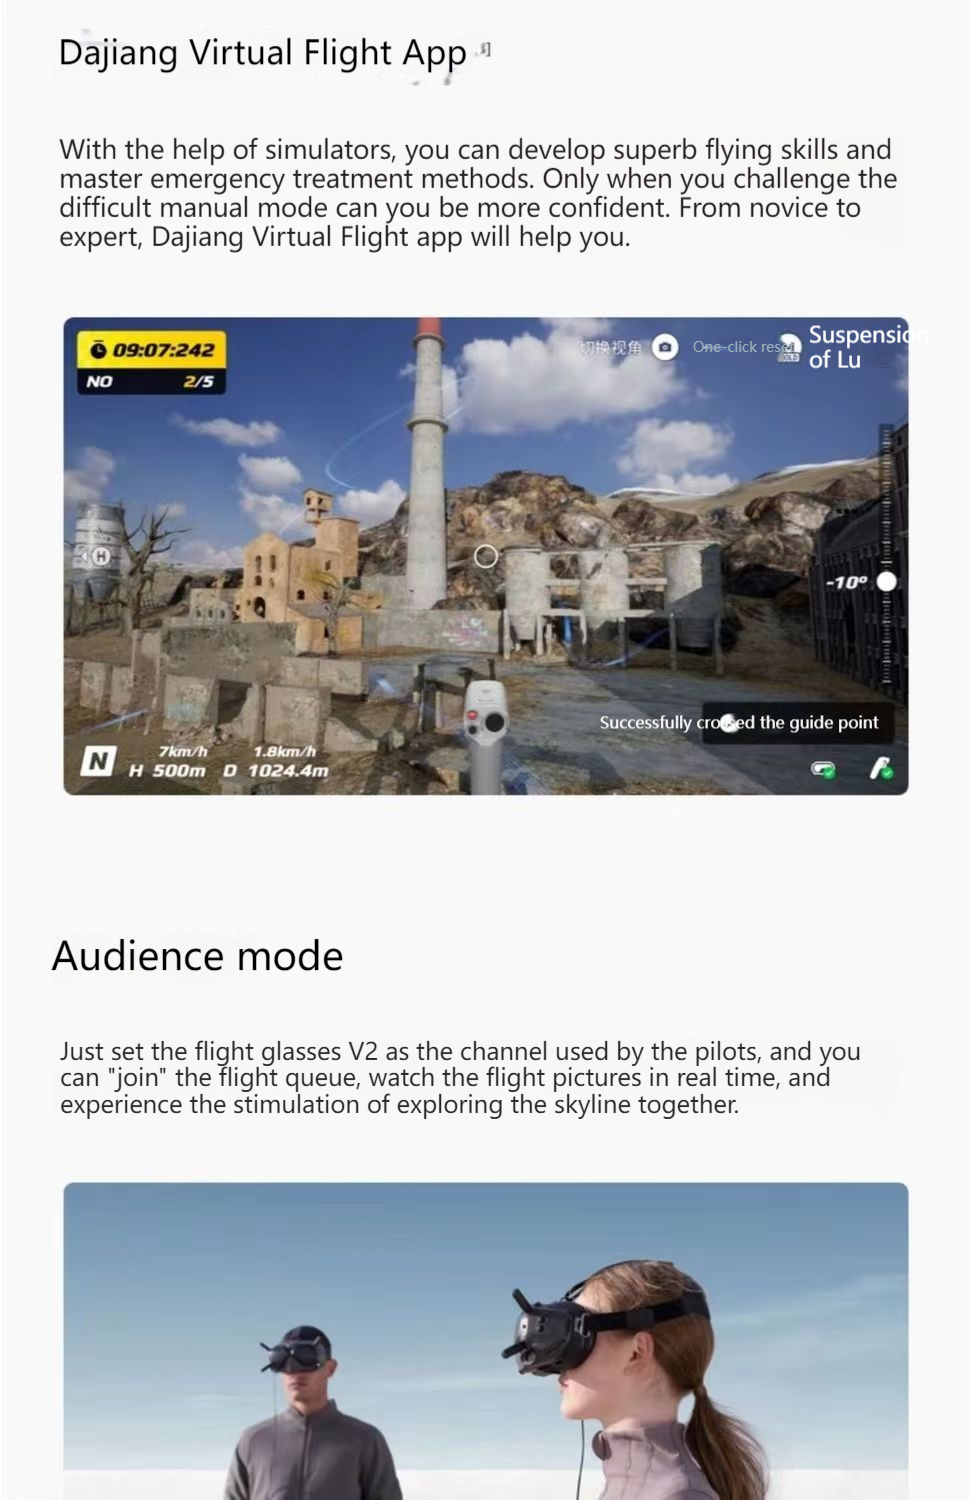Click the H 500m height readout

tap(167, 771)
